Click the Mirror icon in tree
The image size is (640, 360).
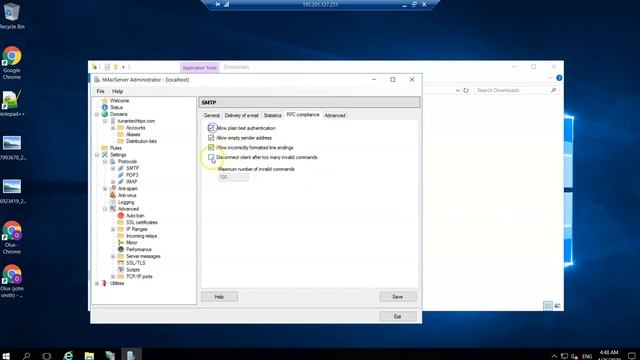click(121, 242)
